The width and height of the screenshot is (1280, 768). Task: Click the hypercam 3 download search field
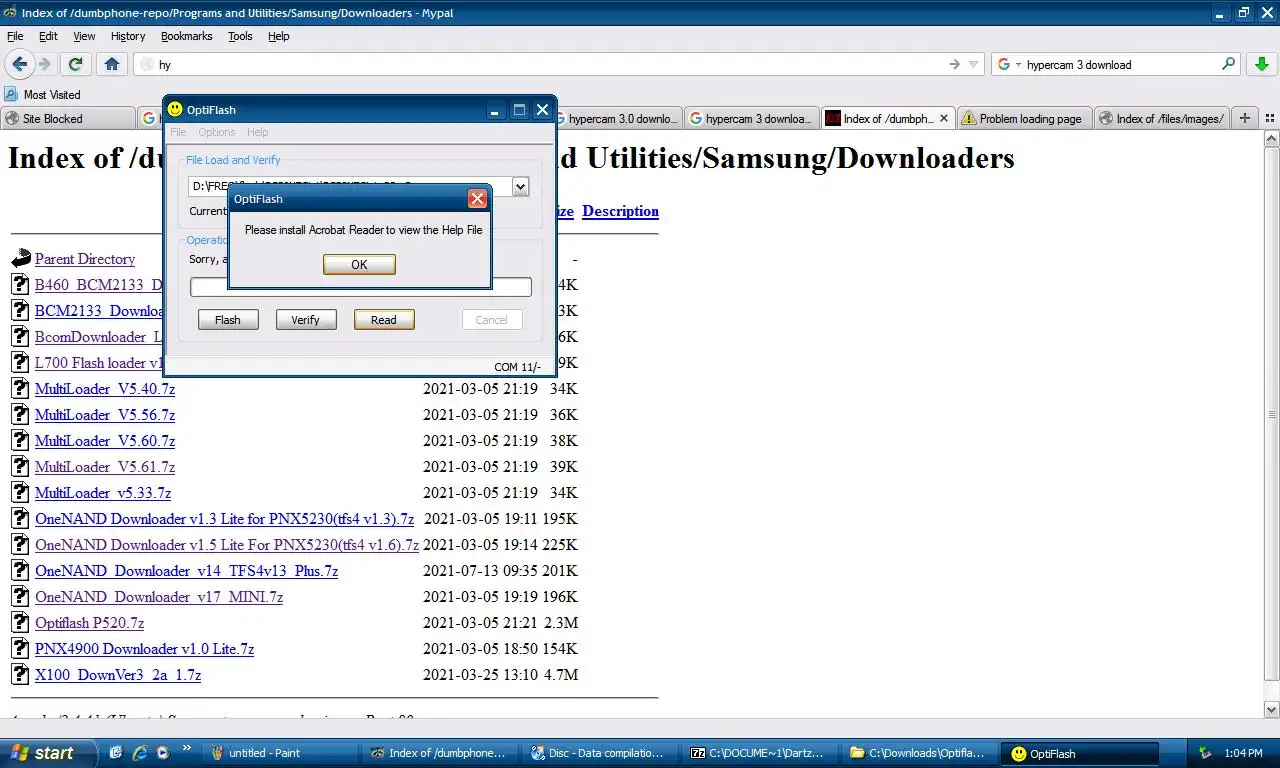[x=1120, y=64]
